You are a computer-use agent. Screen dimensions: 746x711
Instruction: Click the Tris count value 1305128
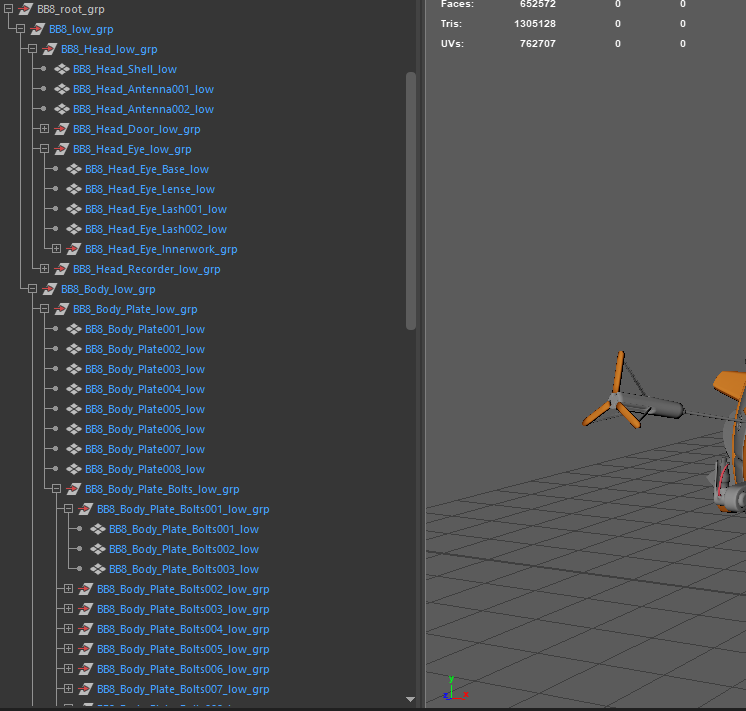point(535,24)
